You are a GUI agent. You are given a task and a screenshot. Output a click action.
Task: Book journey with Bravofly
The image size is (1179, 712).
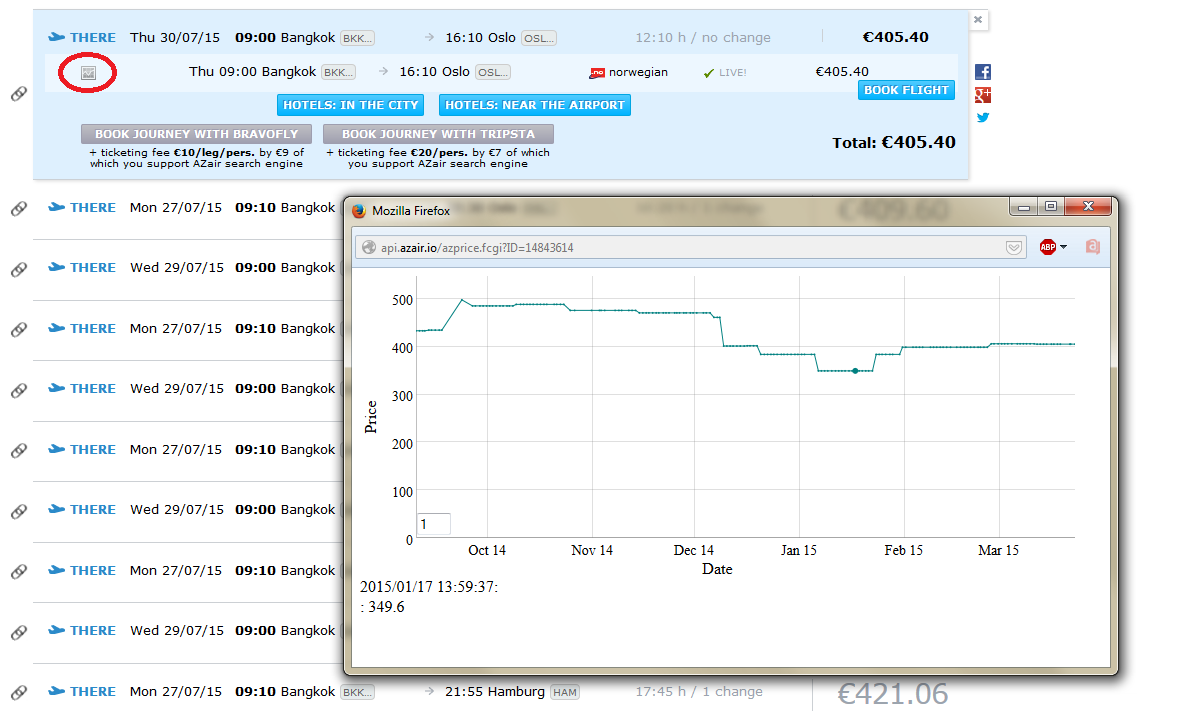[x=196, y=134]
